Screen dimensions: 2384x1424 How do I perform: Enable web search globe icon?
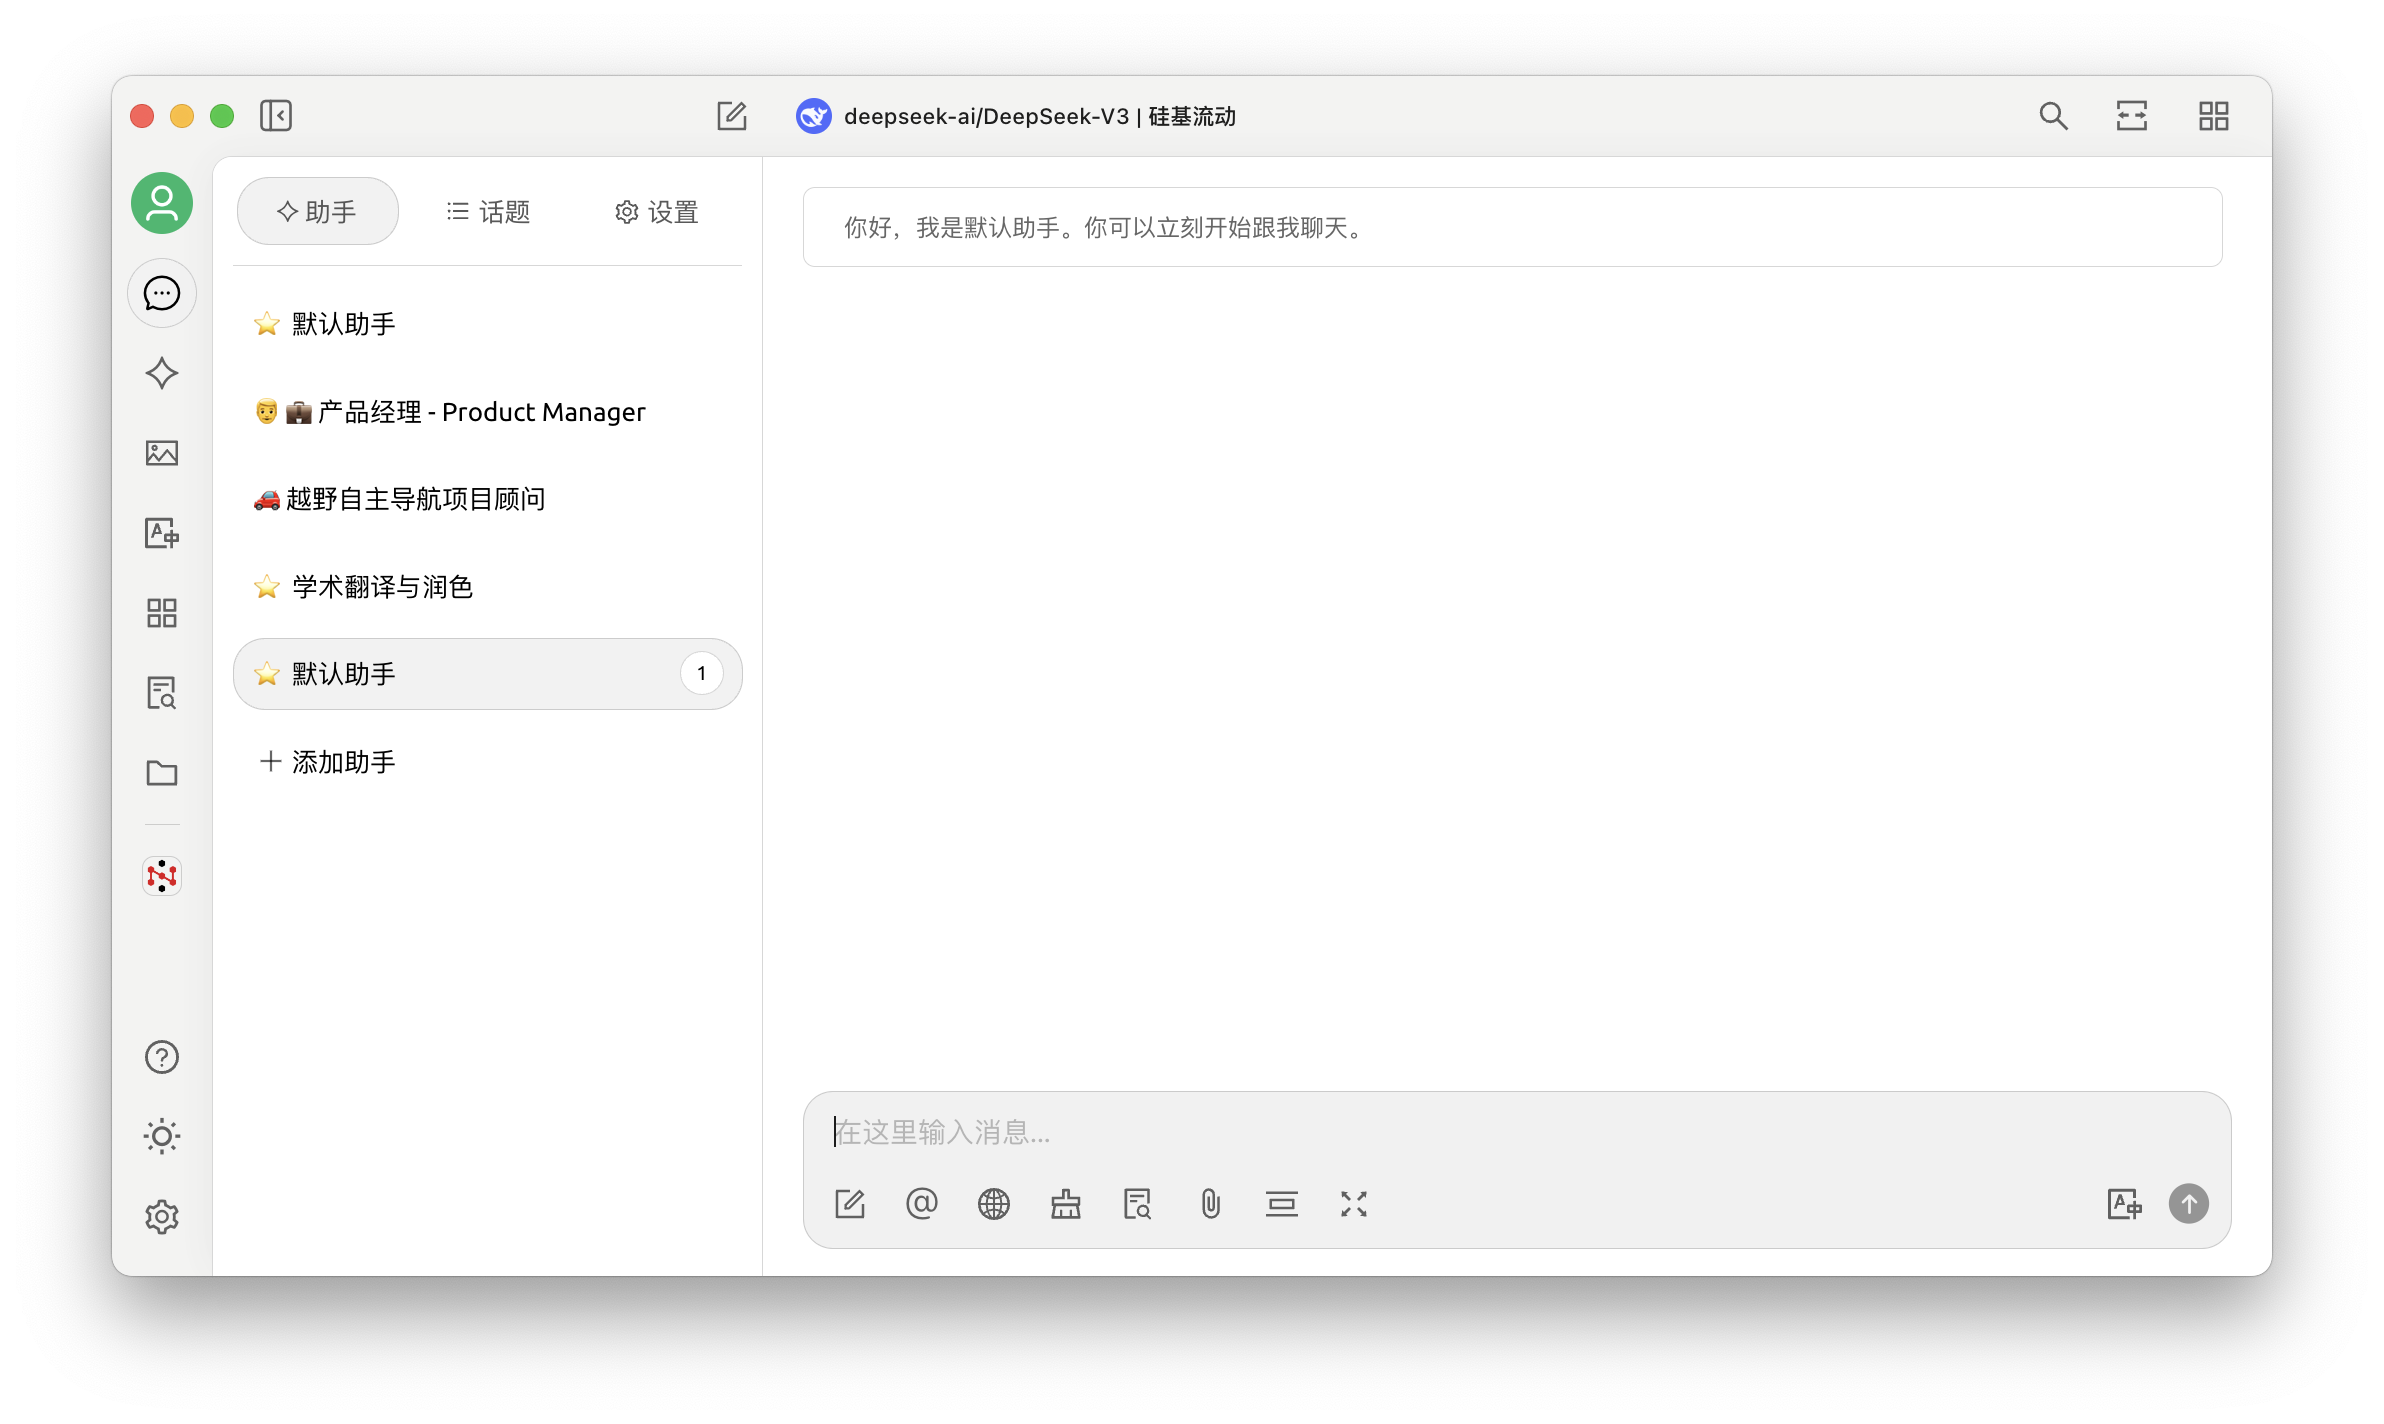coord(993,1204)
